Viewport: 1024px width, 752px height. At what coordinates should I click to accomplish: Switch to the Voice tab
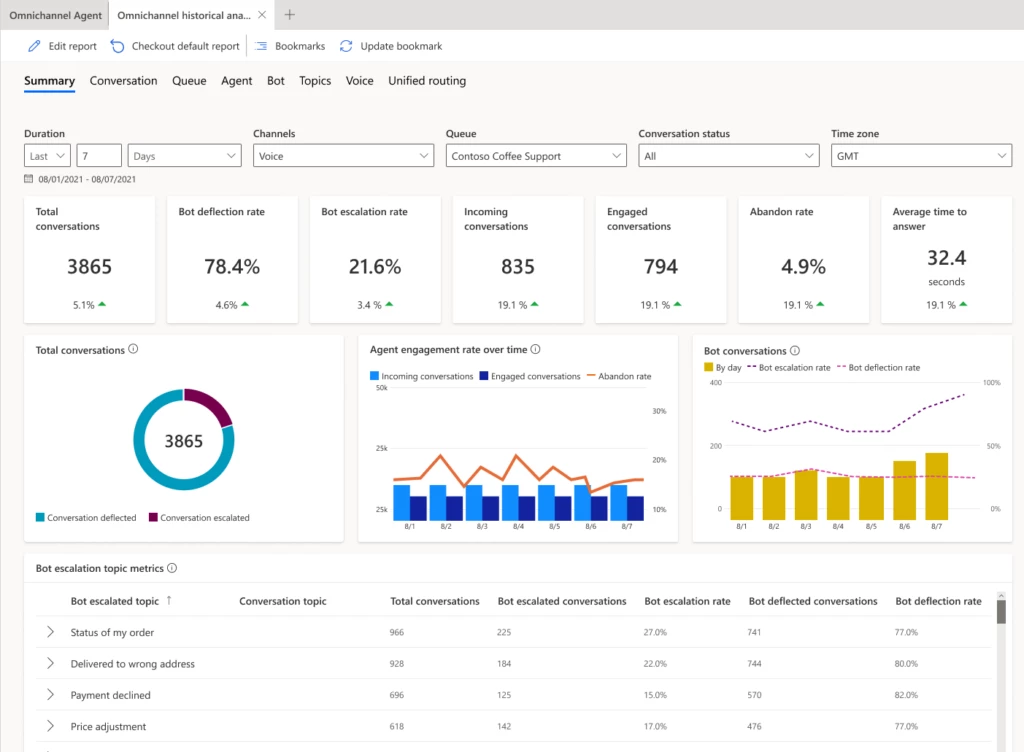pyautogui.click(x=359, y=81)
